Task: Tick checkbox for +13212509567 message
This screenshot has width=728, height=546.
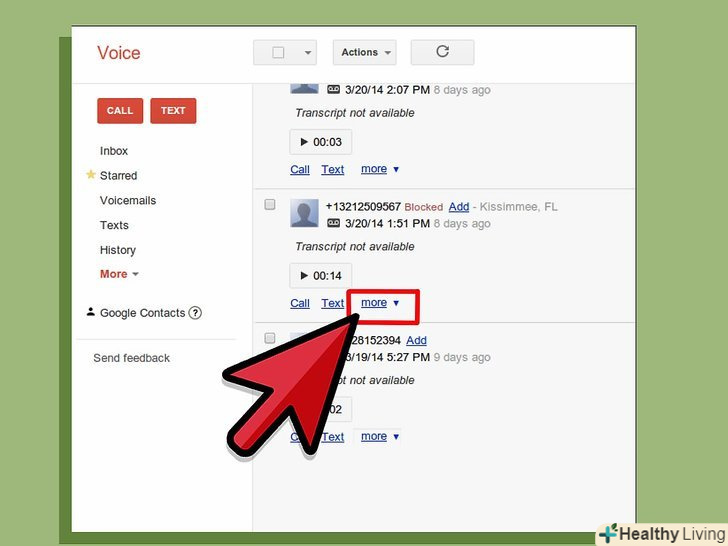Action: [x=270, y=205]
